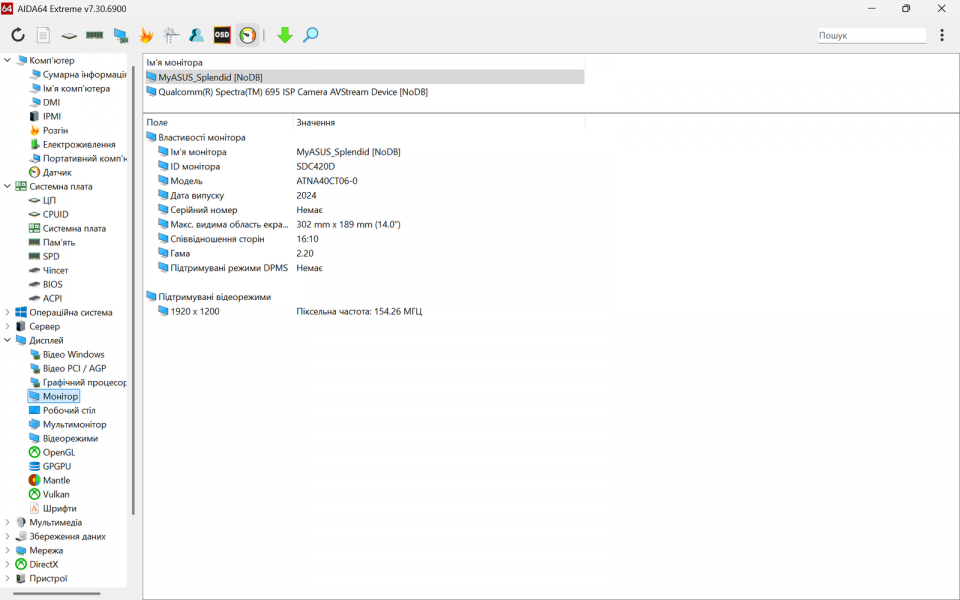Open the OpenGL tree item

point(52,452)
